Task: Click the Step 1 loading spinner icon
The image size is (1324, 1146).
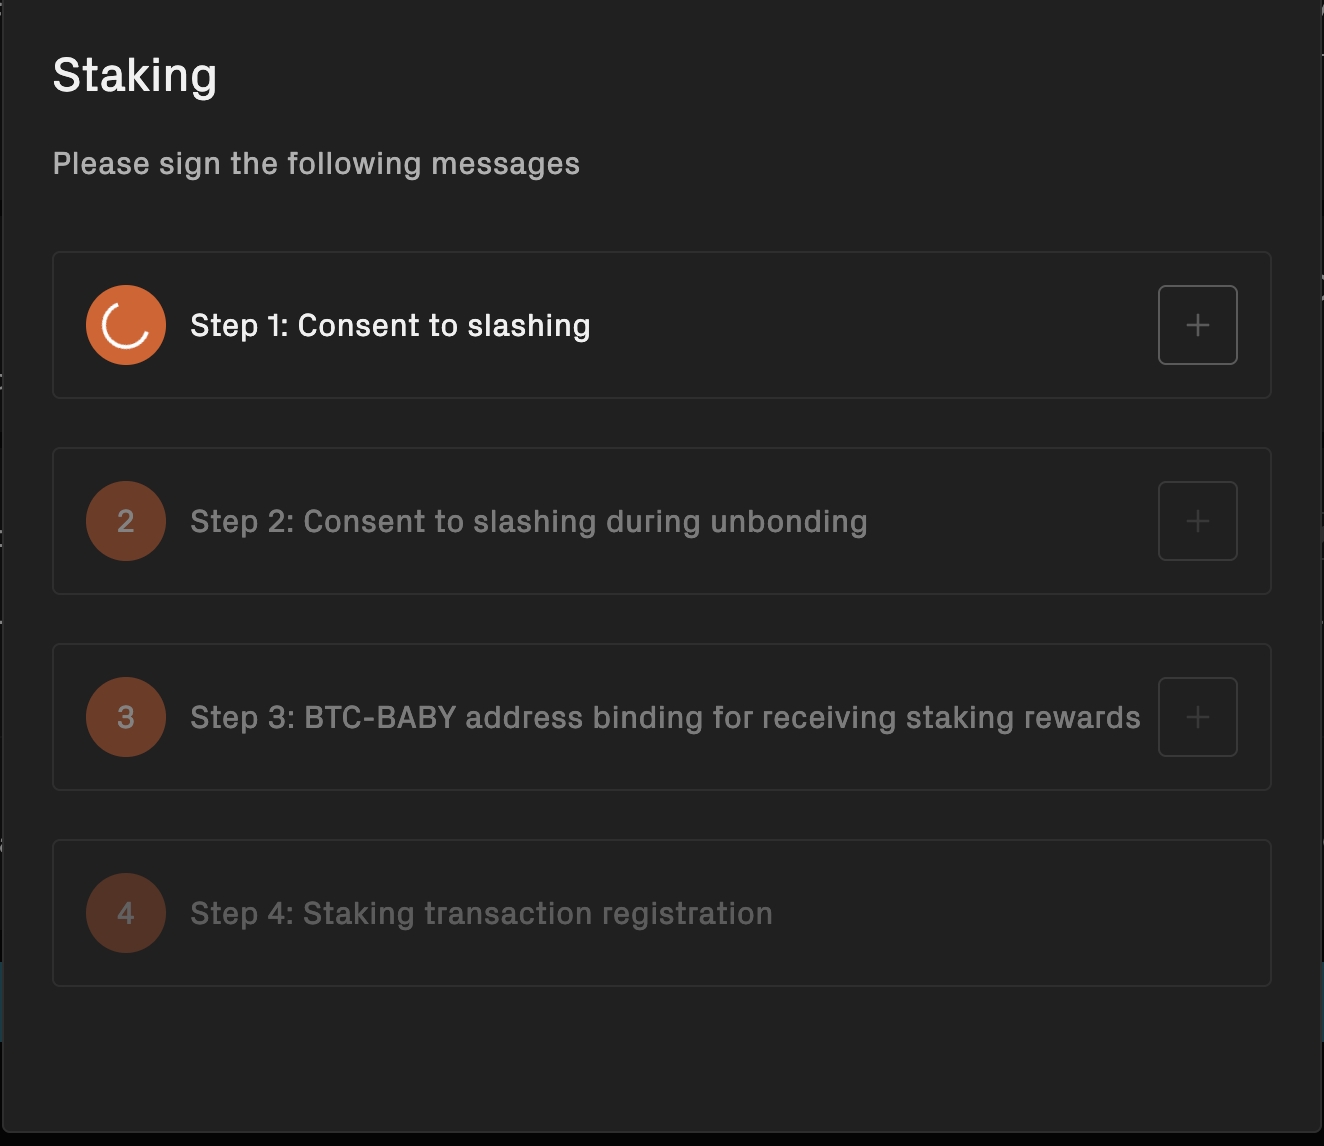Action: click(126, 325)
